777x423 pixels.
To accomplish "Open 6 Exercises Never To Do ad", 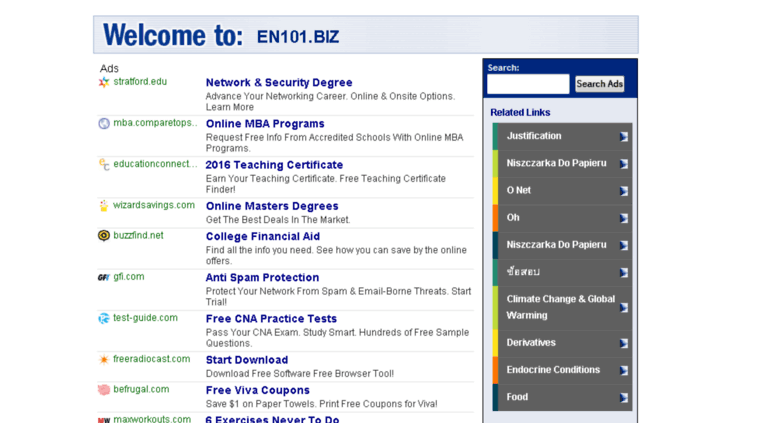I will (272, 419).
